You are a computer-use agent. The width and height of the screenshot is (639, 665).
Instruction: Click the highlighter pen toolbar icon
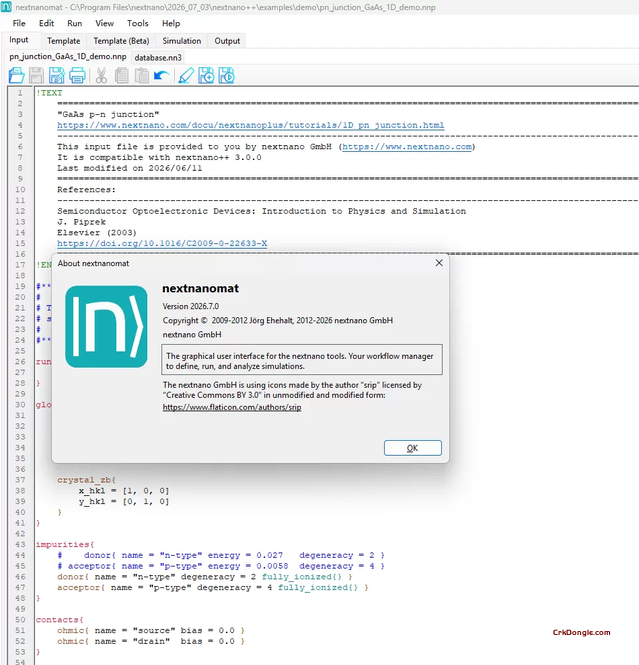(x=186, y=75)
